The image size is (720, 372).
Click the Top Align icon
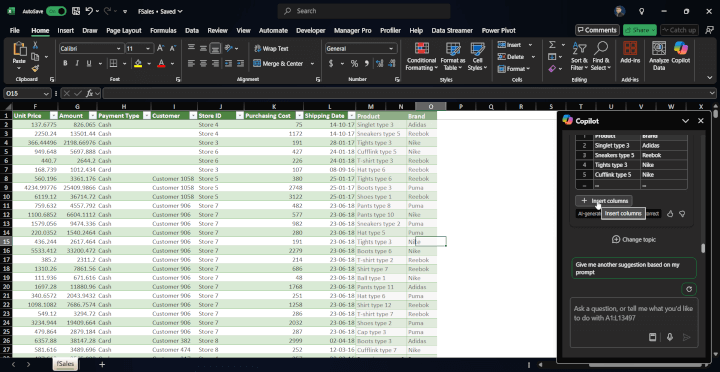click(191, 48)
